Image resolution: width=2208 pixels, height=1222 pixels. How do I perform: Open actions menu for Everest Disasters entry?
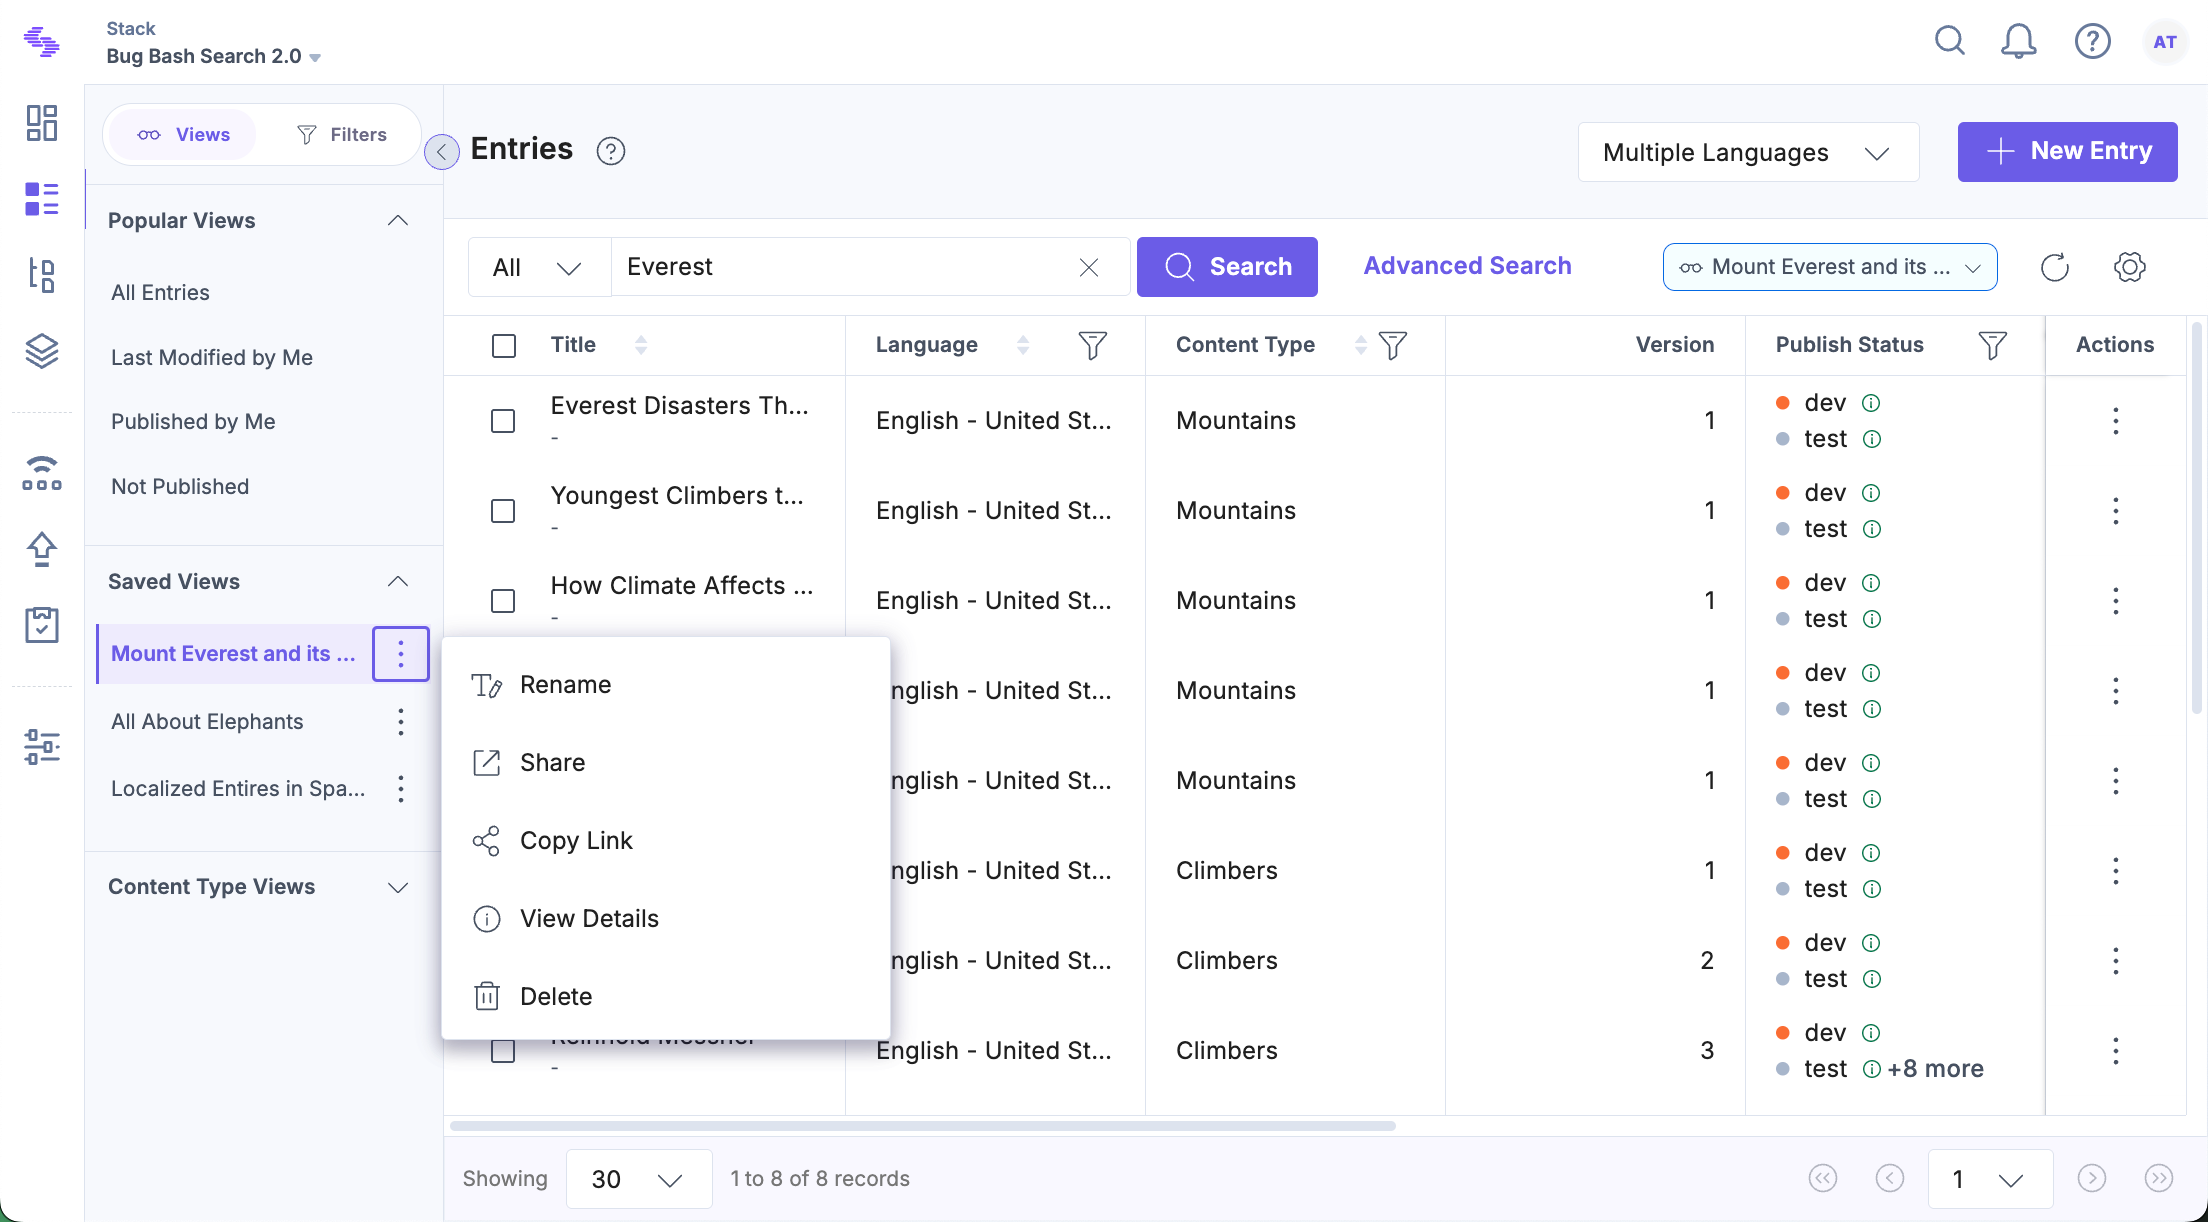pos(2115,421)
